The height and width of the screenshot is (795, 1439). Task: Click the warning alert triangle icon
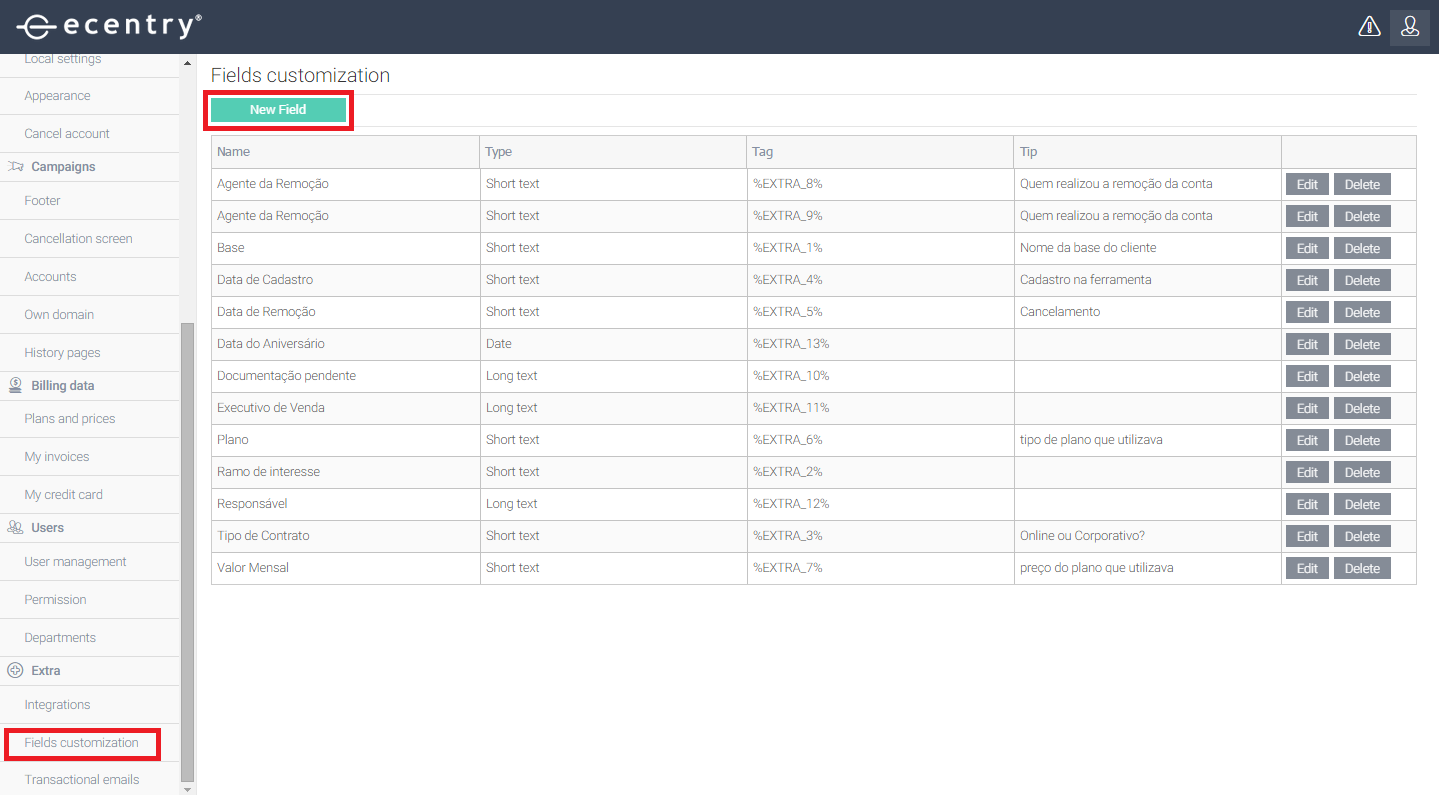[x=1369, y=27]
